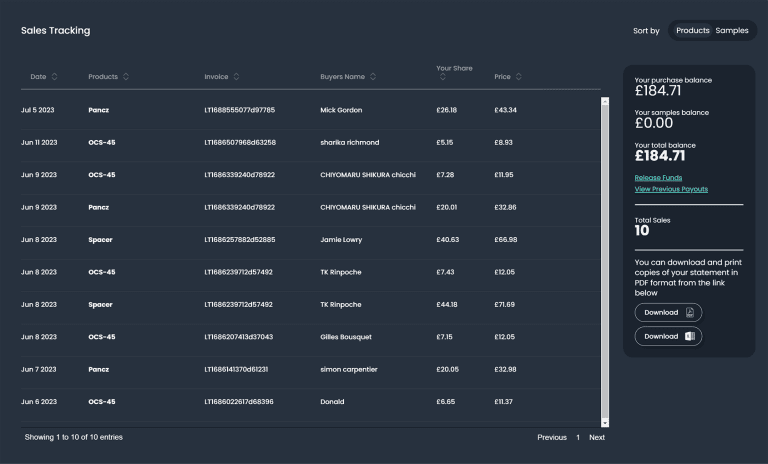Download the statement with the PDF icon
The image size is (768, 464).
(x=668, y=313)
